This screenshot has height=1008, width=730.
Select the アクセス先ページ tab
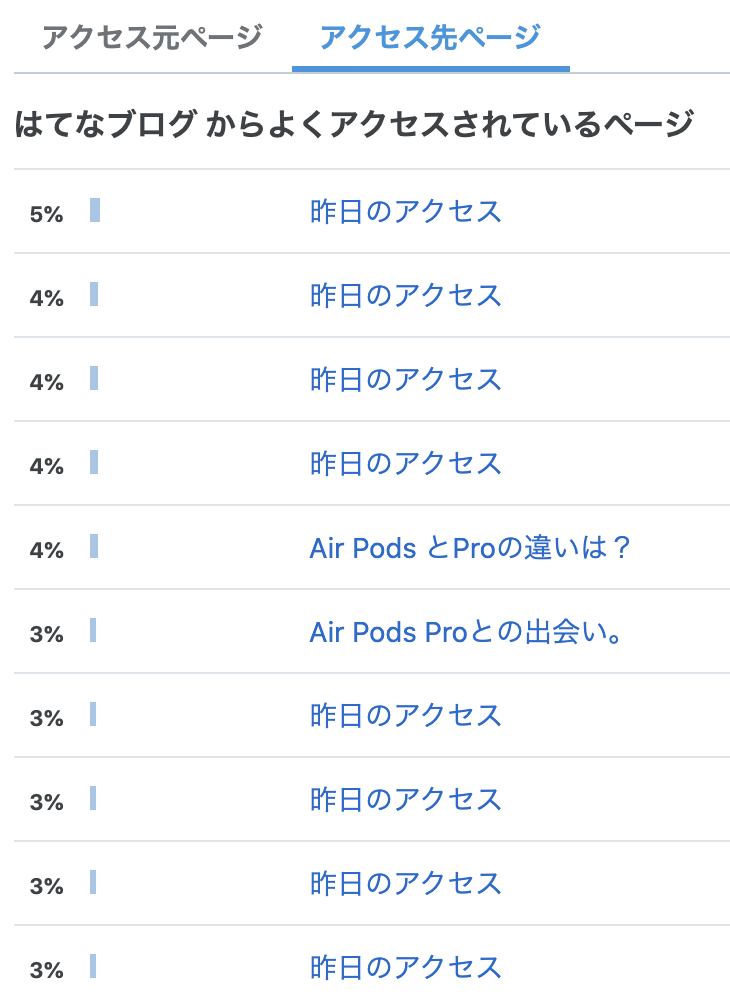tap(430, 37)
